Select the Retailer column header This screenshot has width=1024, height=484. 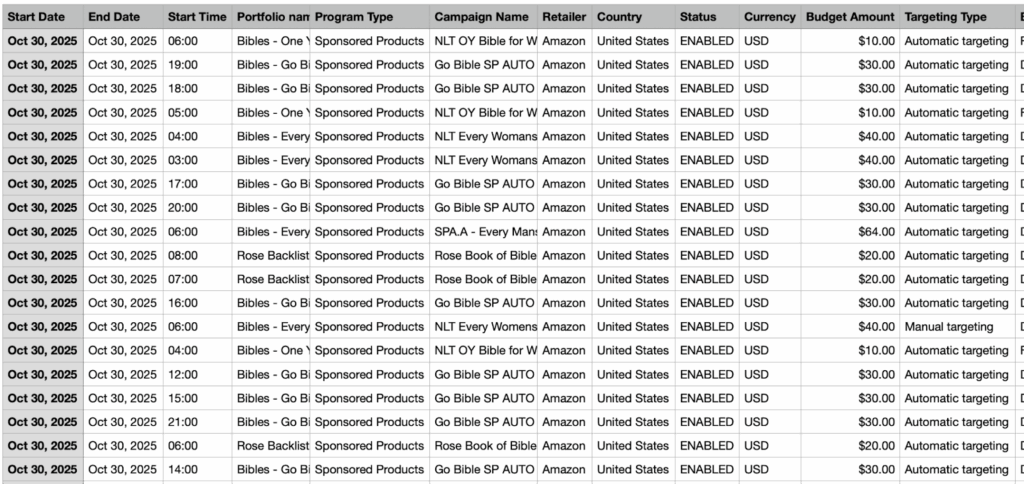[564, 17]
